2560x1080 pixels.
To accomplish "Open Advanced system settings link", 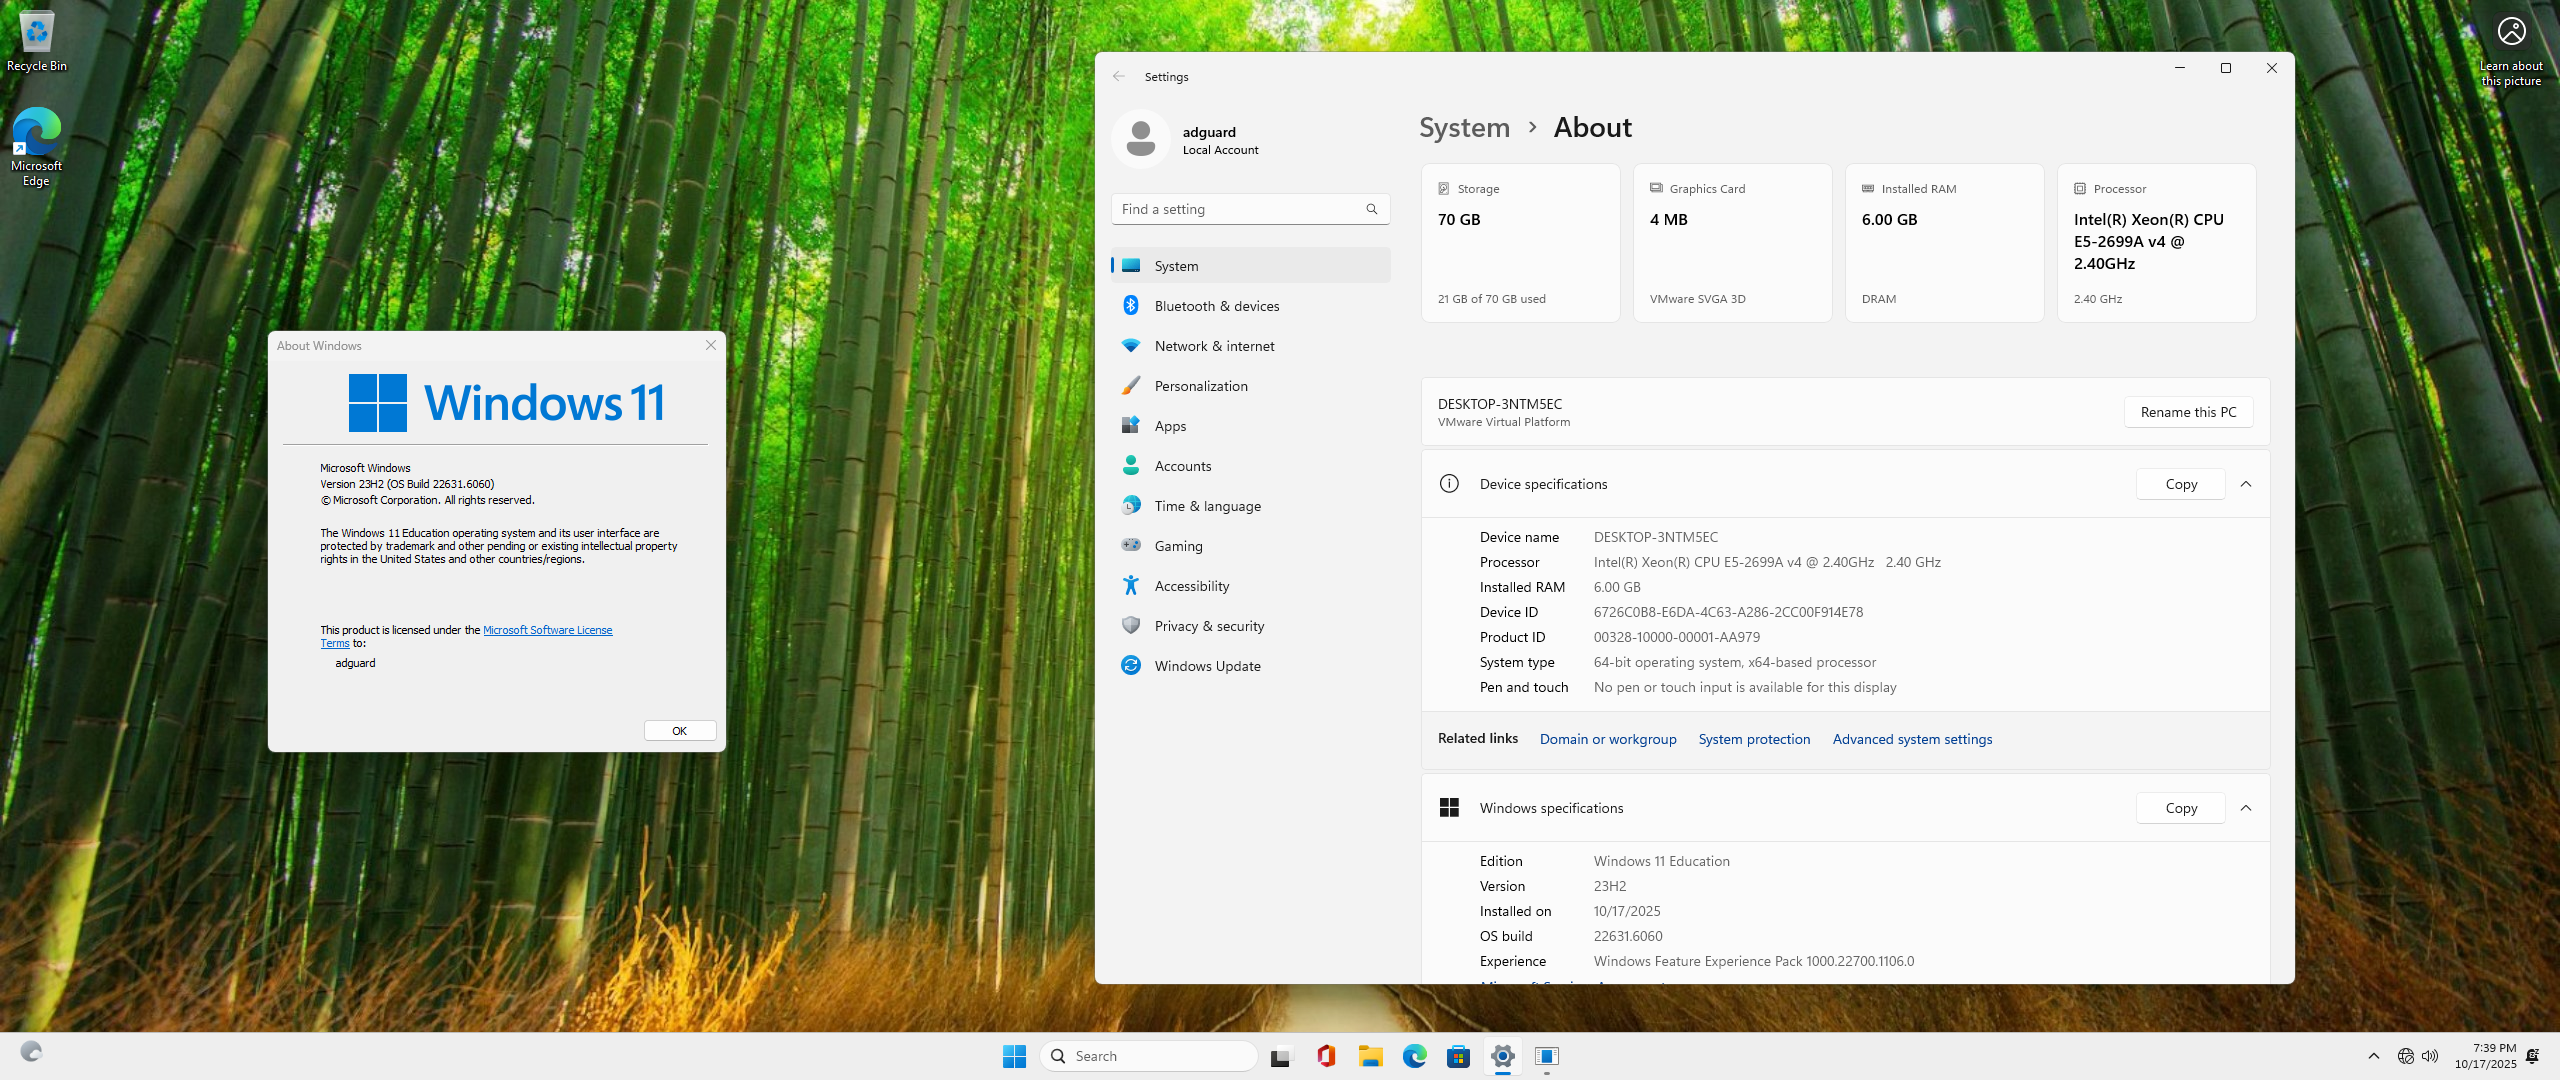I will tap(1912, 739).
